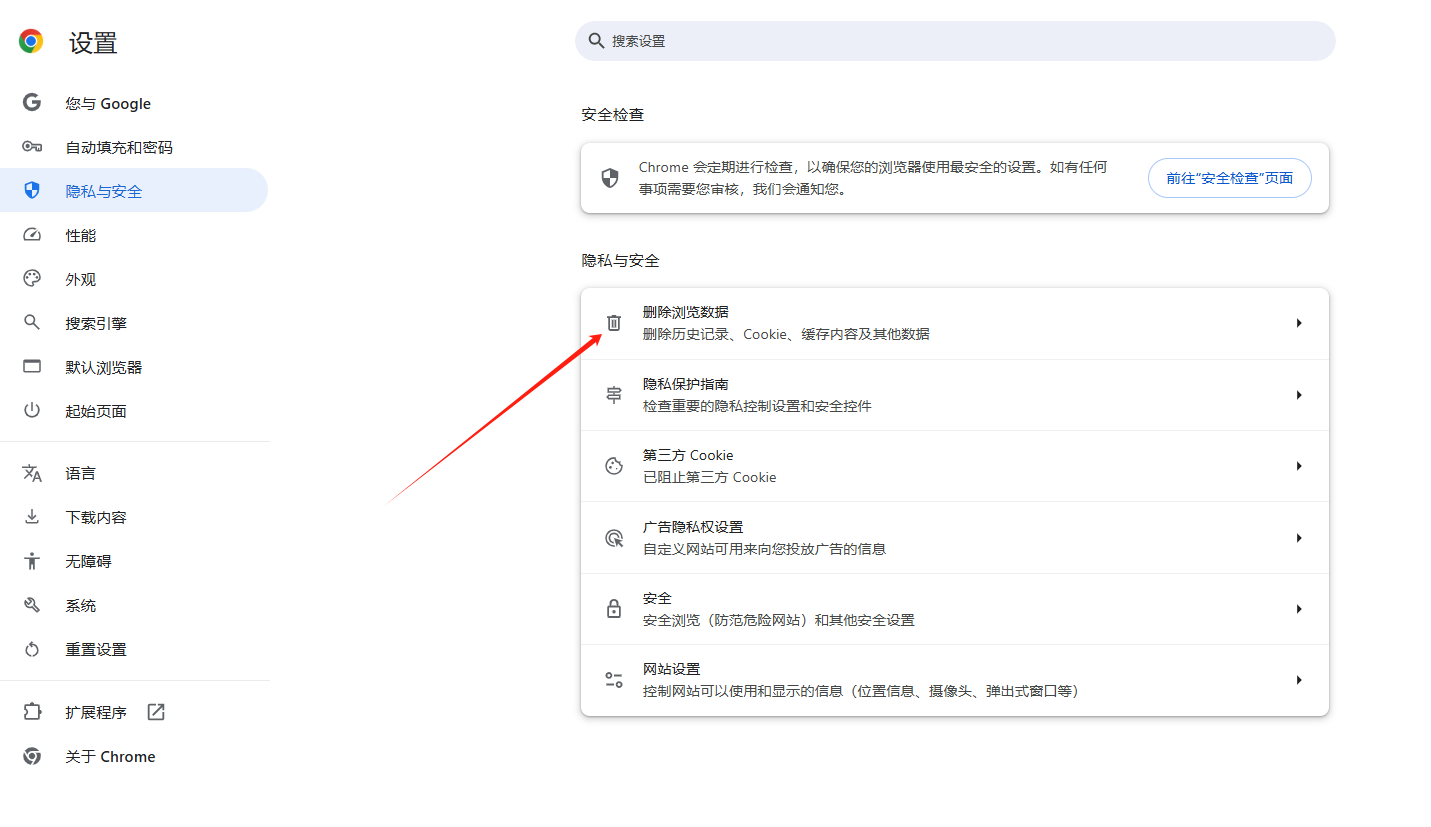Screen dimensions: 1431x827
Task: Click the accessibility person icon for 无障碍
Action: click(x=32, y=561)
